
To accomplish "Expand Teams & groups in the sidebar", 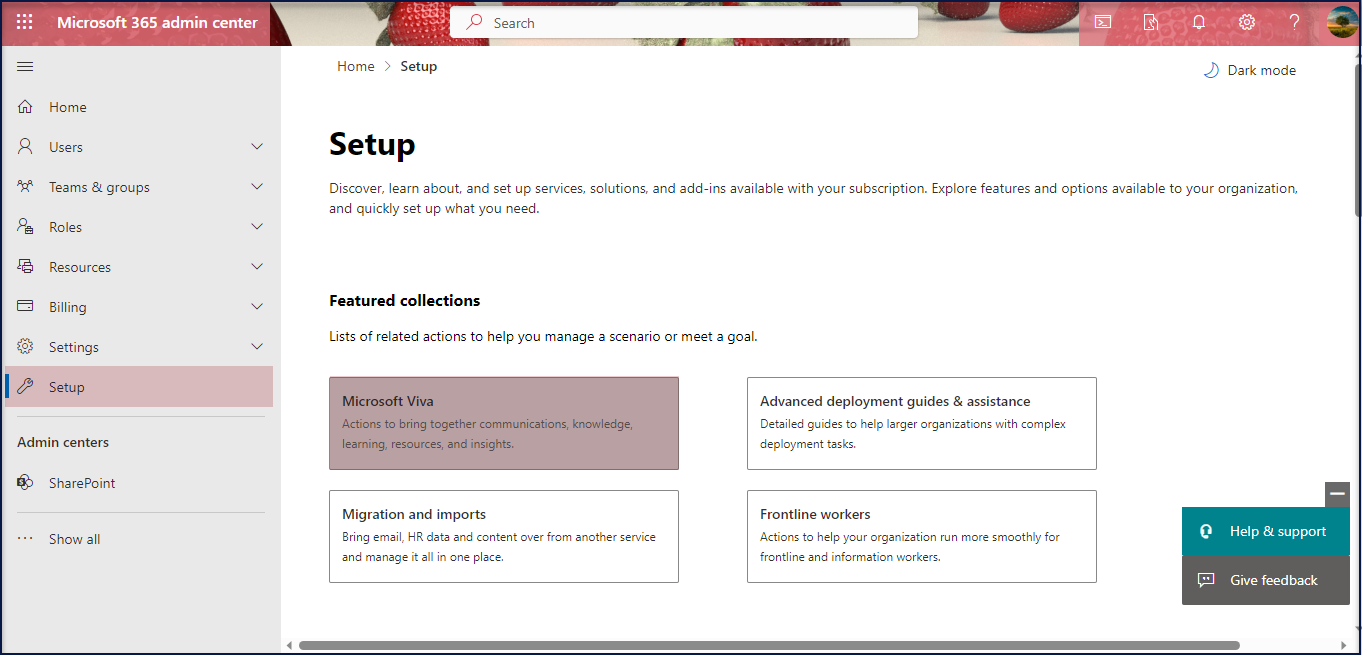I will tap(257, 186).
